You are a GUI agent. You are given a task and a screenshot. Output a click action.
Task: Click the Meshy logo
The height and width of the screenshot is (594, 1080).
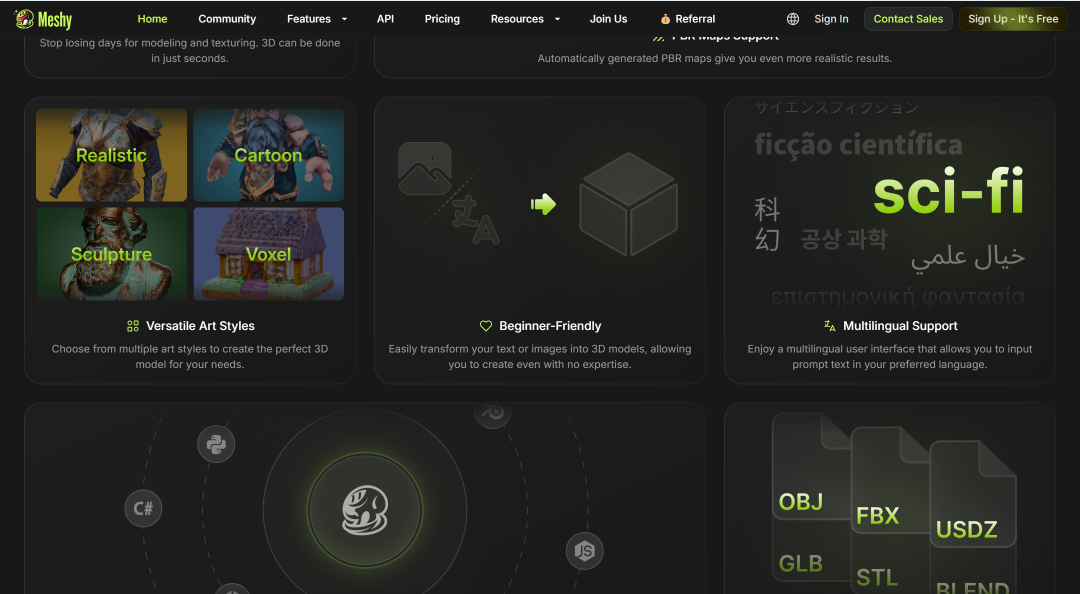(x=43, y=19)
